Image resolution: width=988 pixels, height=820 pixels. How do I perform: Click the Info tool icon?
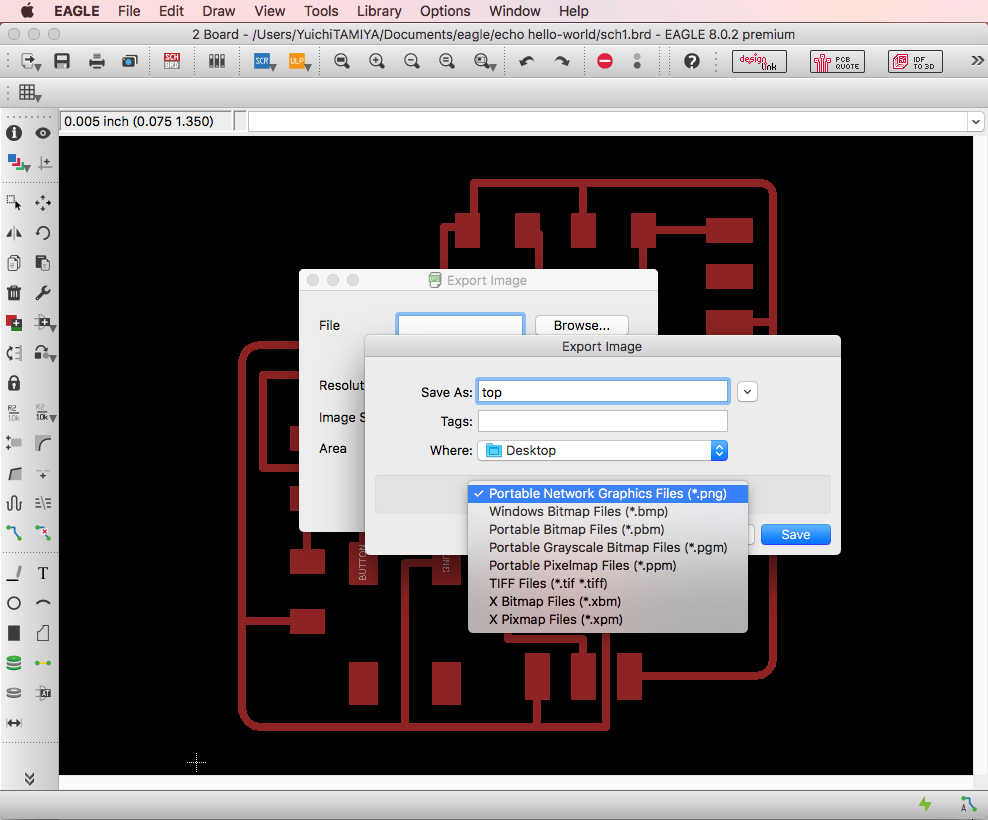point(14,133)
